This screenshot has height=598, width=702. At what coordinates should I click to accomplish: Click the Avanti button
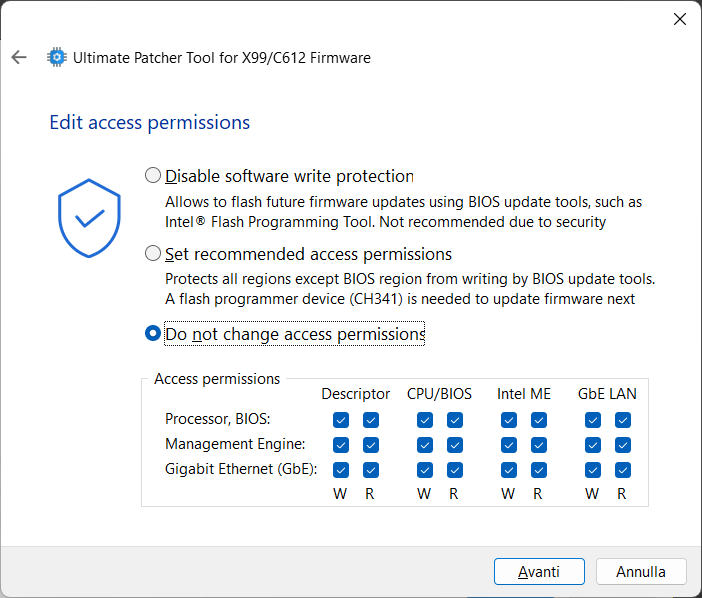(x=539, y=572)
